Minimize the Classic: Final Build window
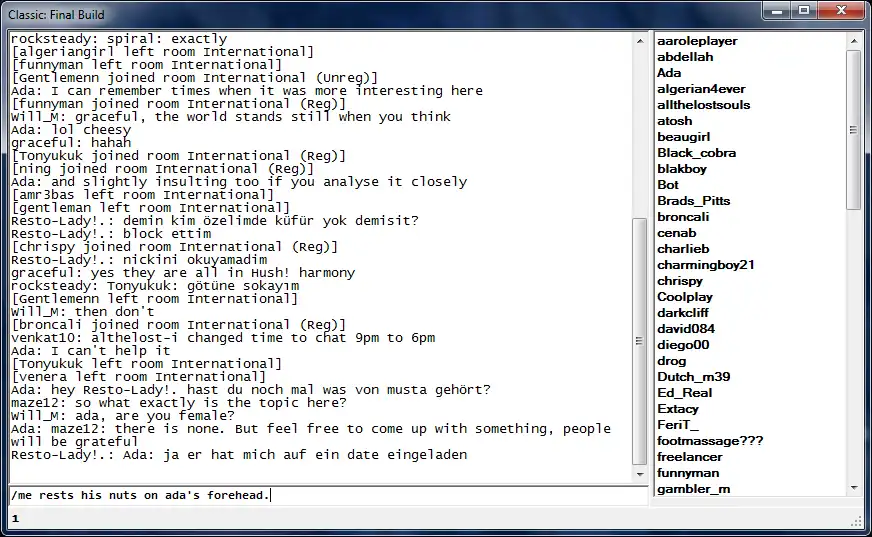872x537 pixels. click(x=777, y=11)
